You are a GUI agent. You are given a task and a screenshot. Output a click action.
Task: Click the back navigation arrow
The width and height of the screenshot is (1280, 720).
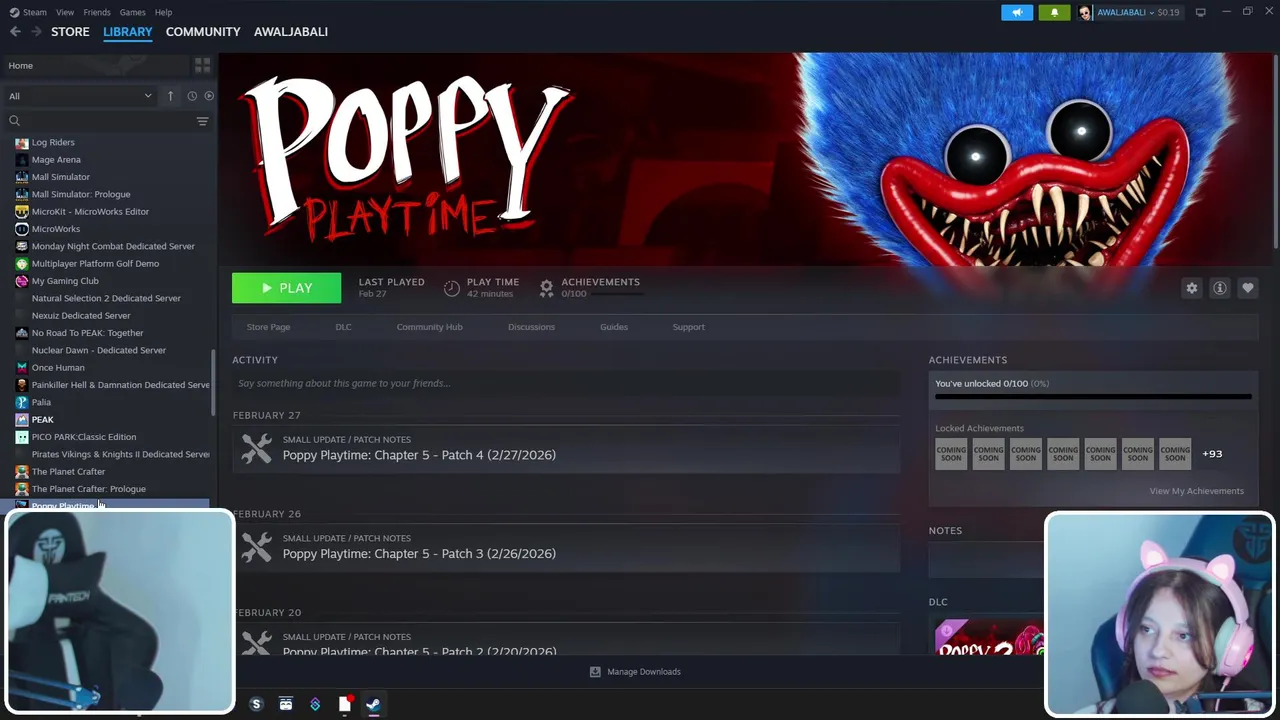[x=15, y=32]
